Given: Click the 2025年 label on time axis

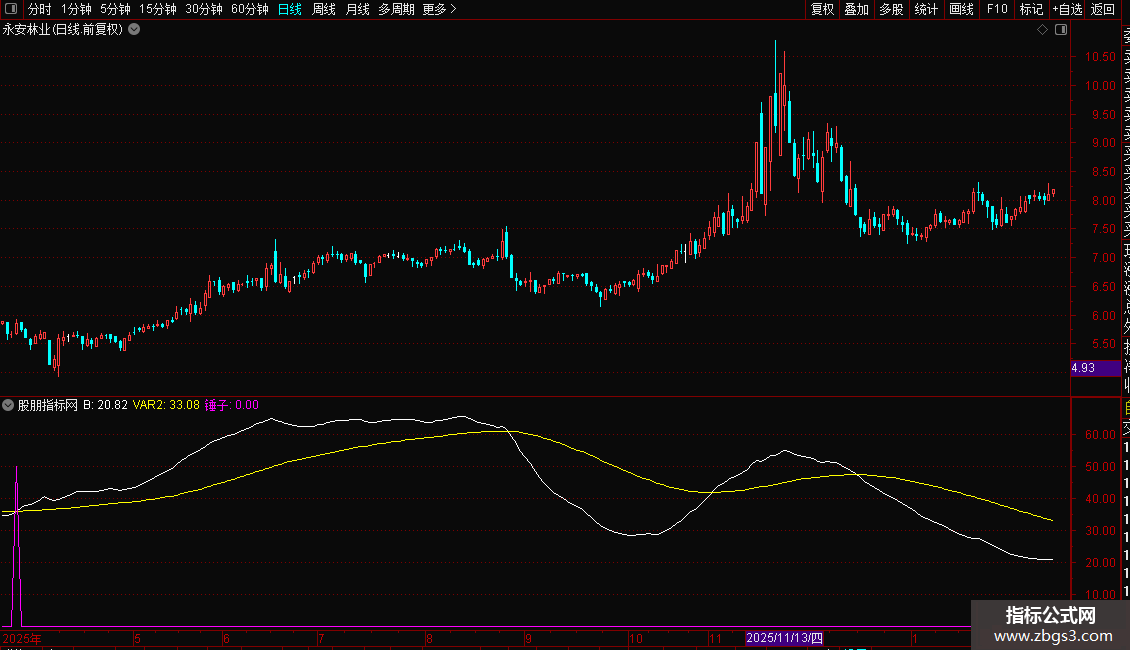Looking at the screenshot, I should click(x=22, y=638).
